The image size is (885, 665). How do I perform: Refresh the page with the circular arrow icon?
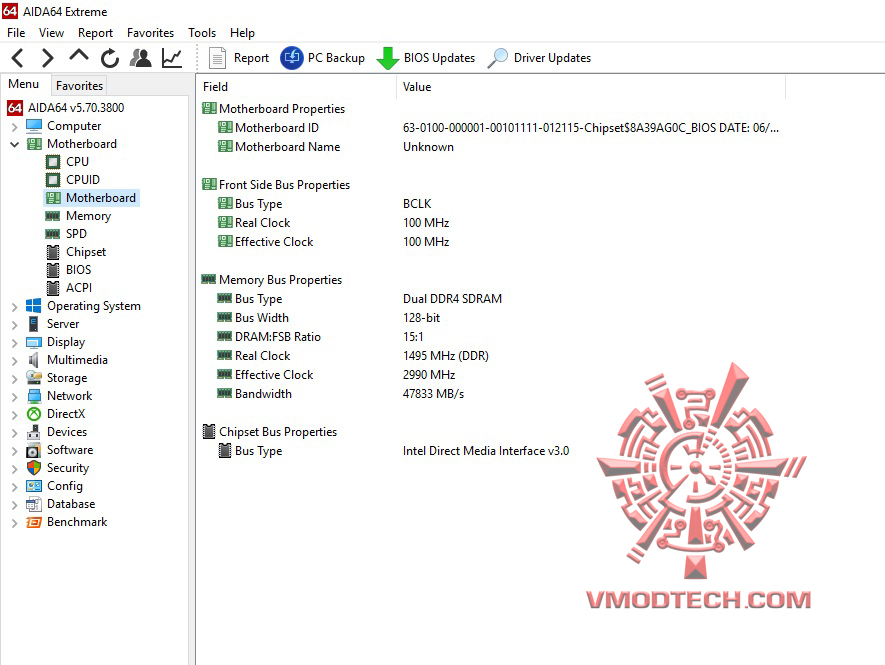pos(109,58)
